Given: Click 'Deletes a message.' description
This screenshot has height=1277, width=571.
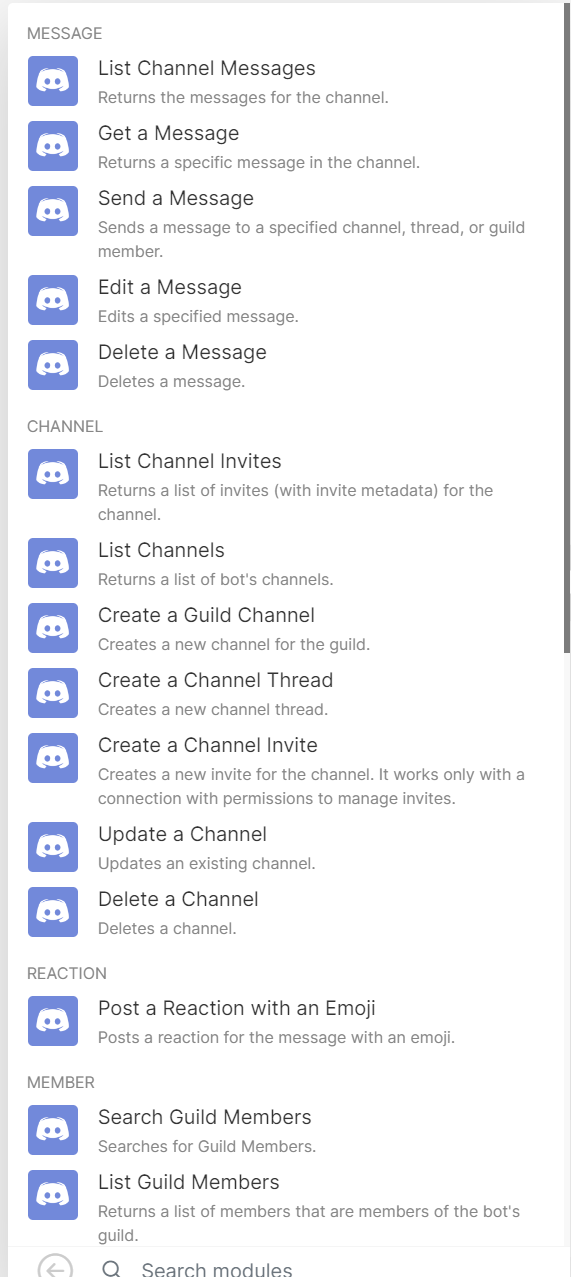Looking at the screenshot, I should pyautogui.click(x=171, y=381).
